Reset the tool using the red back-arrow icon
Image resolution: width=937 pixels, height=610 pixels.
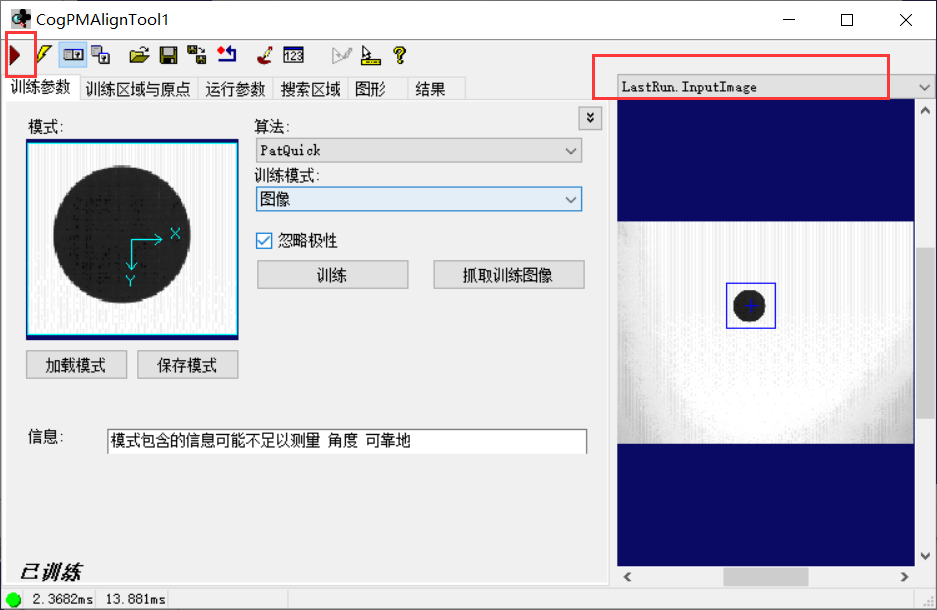click(x=225, y=55)
